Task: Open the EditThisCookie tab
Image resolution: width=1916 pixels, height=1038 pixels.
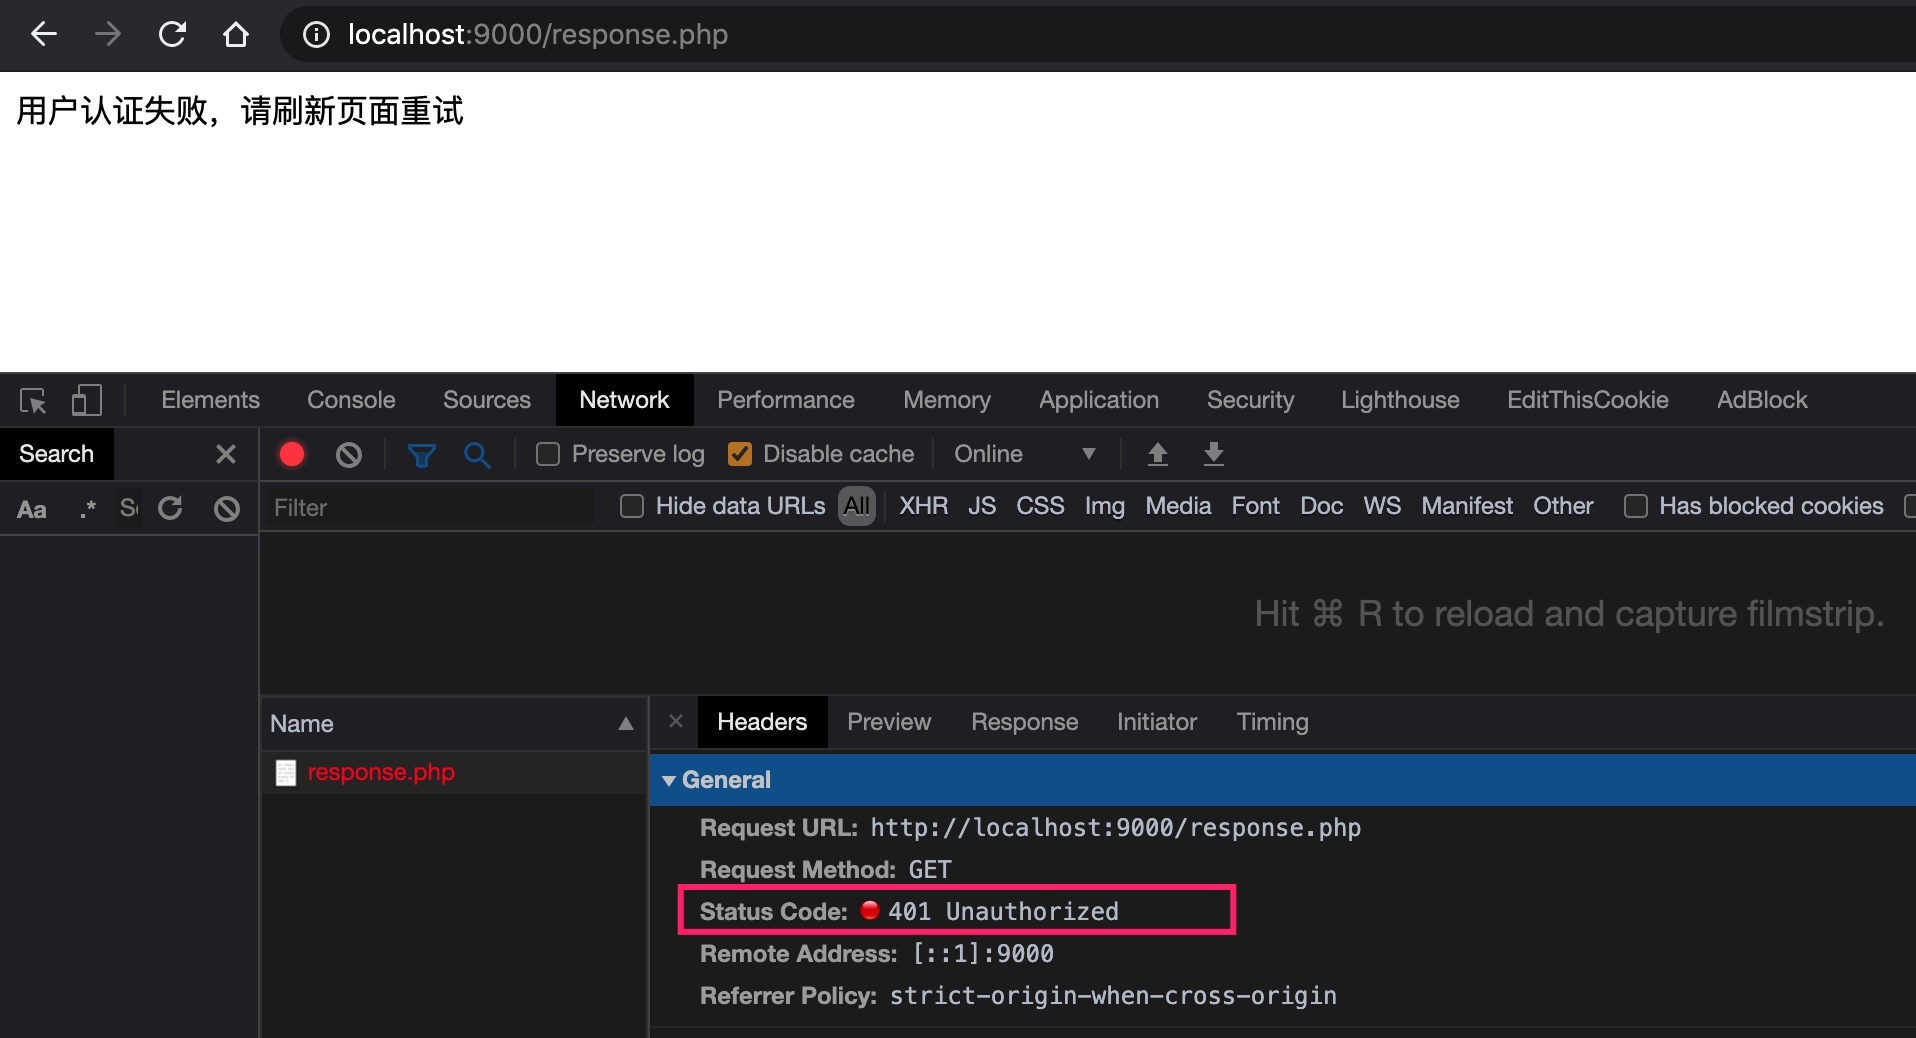Action: [1588, 400]
